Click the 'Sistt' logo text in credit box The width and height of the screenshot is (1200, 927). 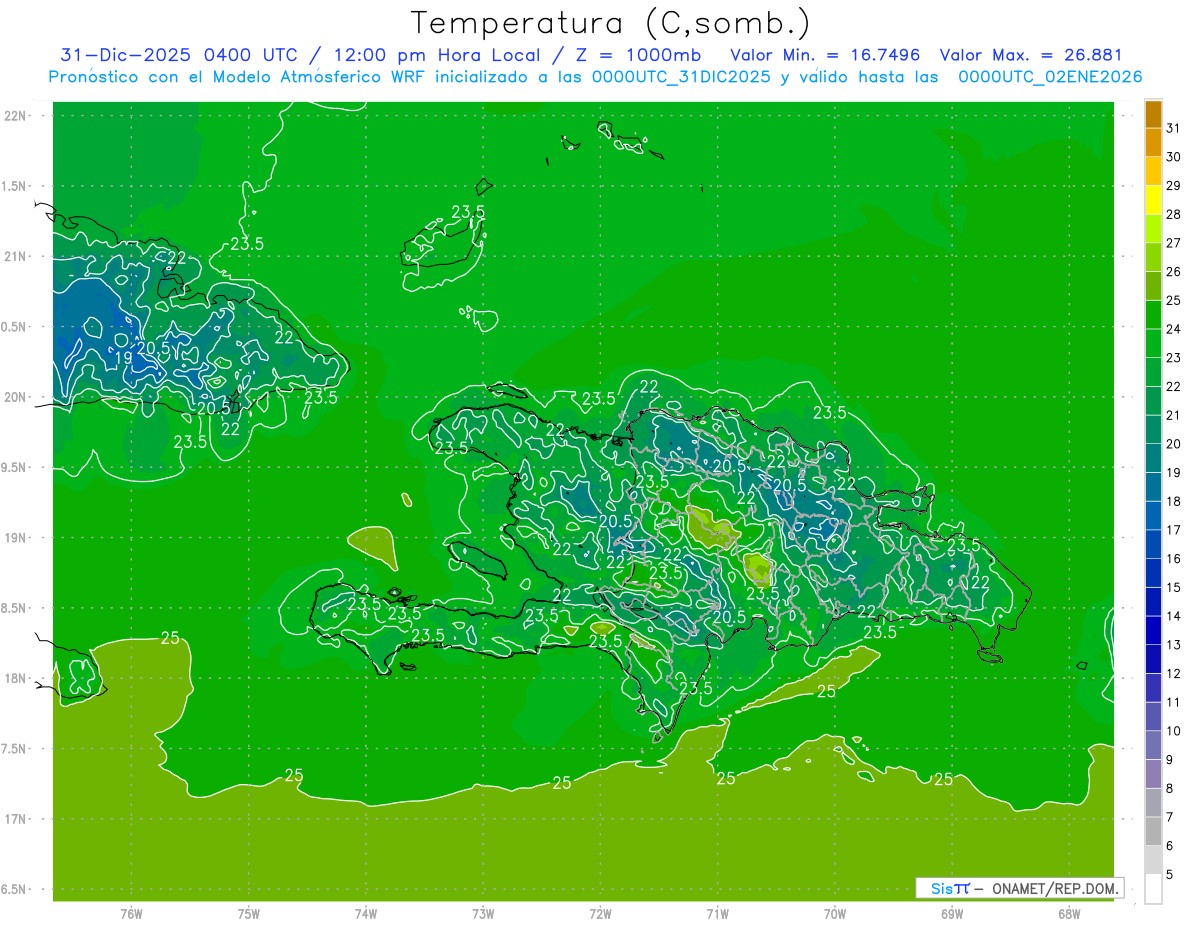tap(949, 888)
